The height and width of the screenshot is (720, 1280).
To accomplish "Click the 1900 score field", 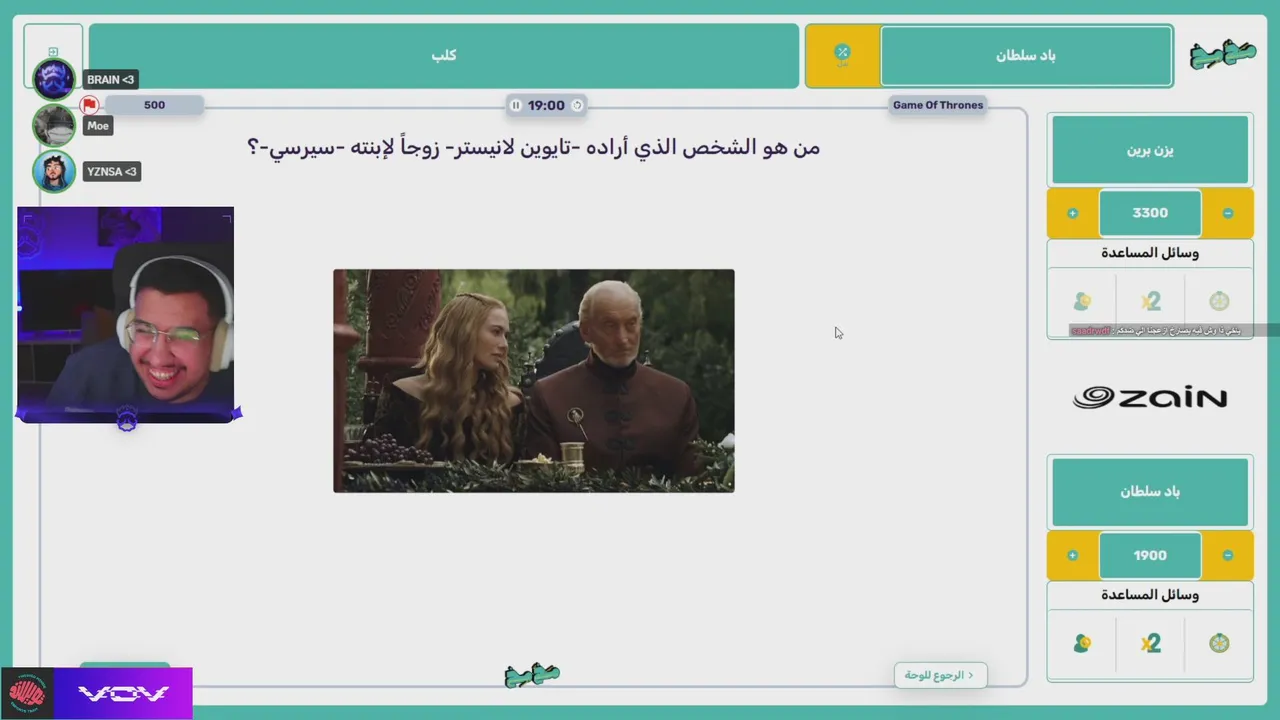I will (x=1150, y=555).
